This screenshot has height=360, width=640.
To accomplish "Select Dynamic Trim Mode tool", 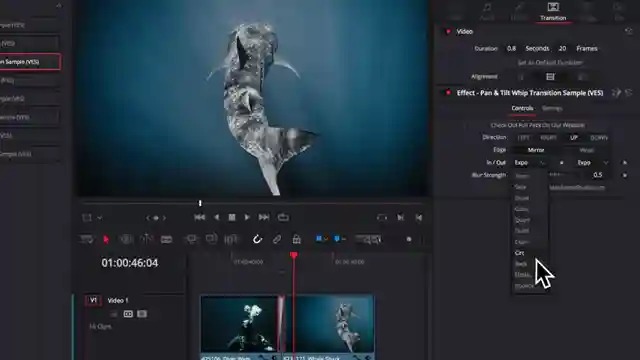I will tap(146, 239).
